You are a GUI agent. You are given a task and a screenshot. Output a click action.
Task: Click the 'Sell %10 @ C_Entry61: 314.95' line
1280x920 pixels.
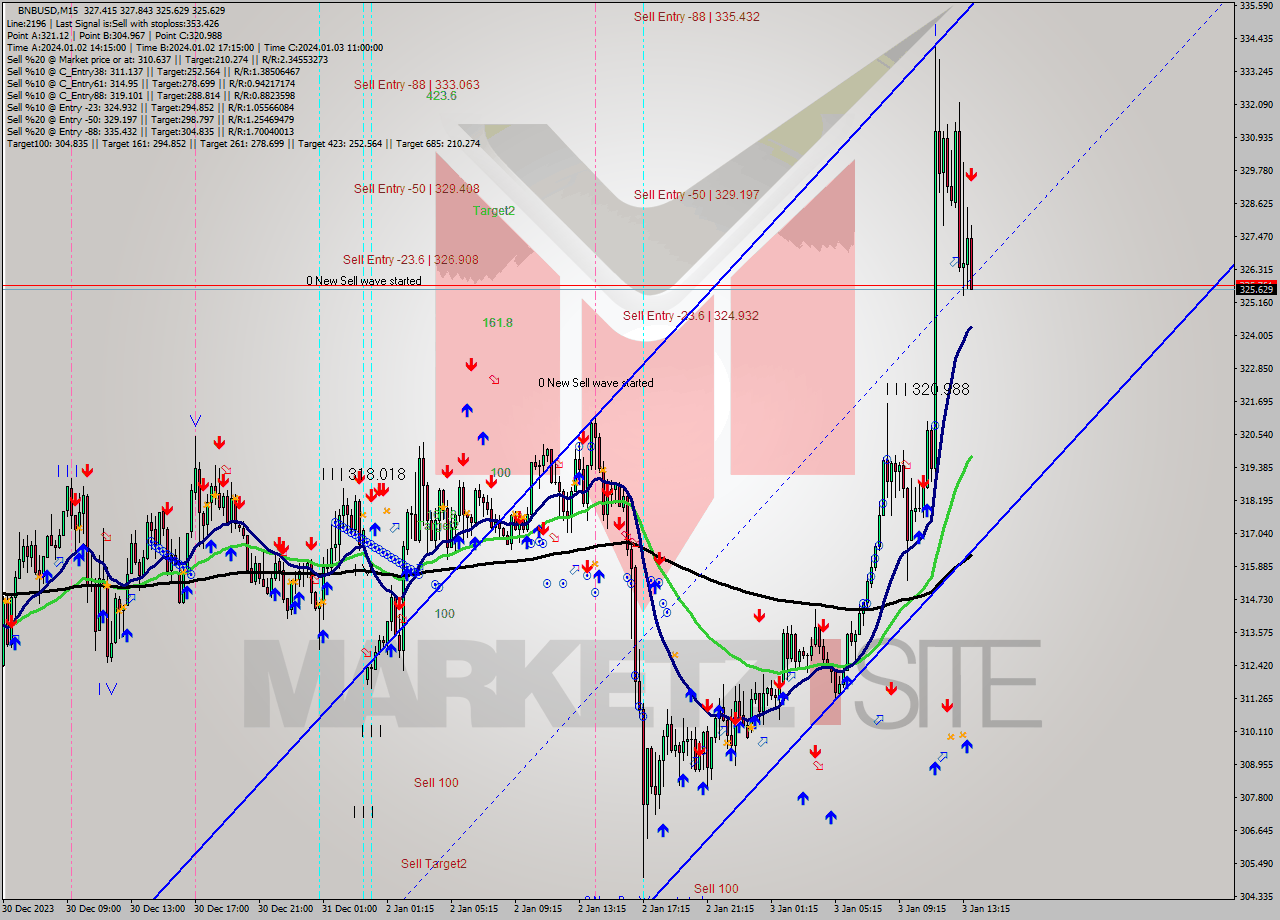tap(150, 83)
